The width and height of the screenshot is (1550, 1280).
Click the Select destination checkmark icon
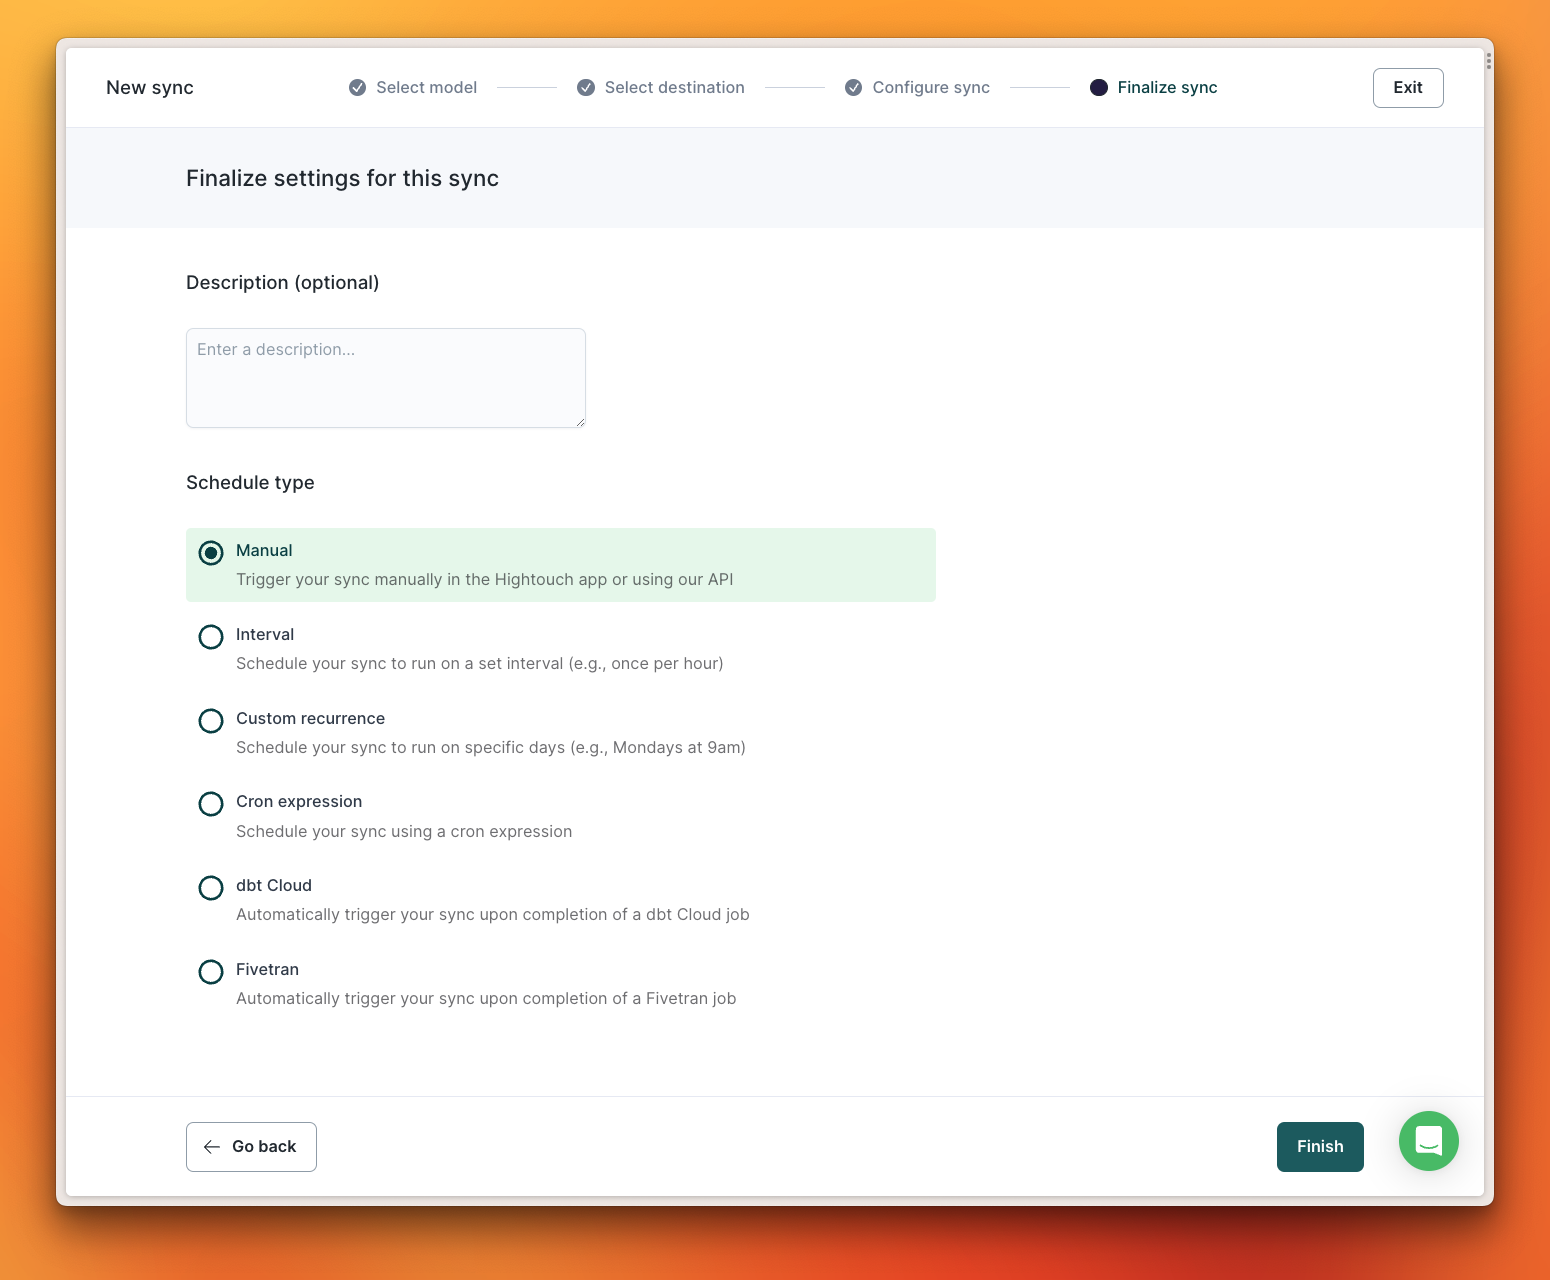585,88
